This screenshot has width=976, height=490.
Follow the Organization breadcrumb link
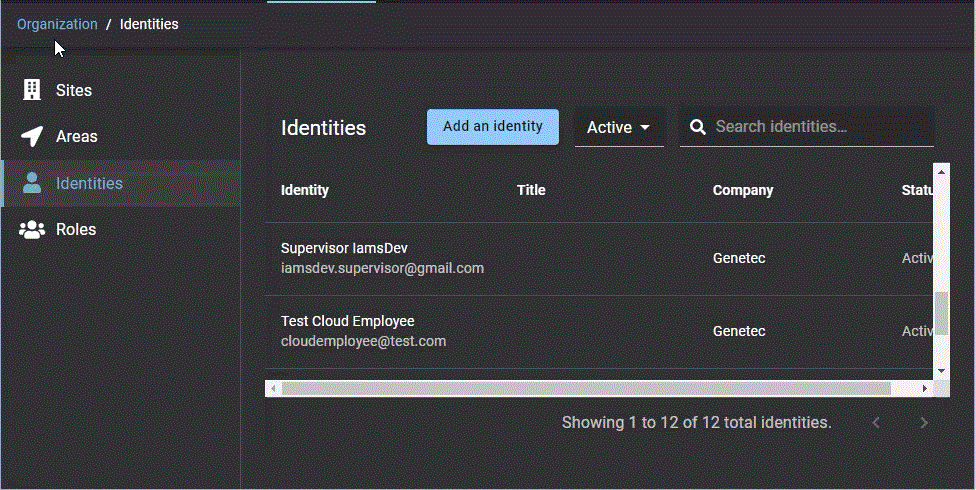point(57,24)
